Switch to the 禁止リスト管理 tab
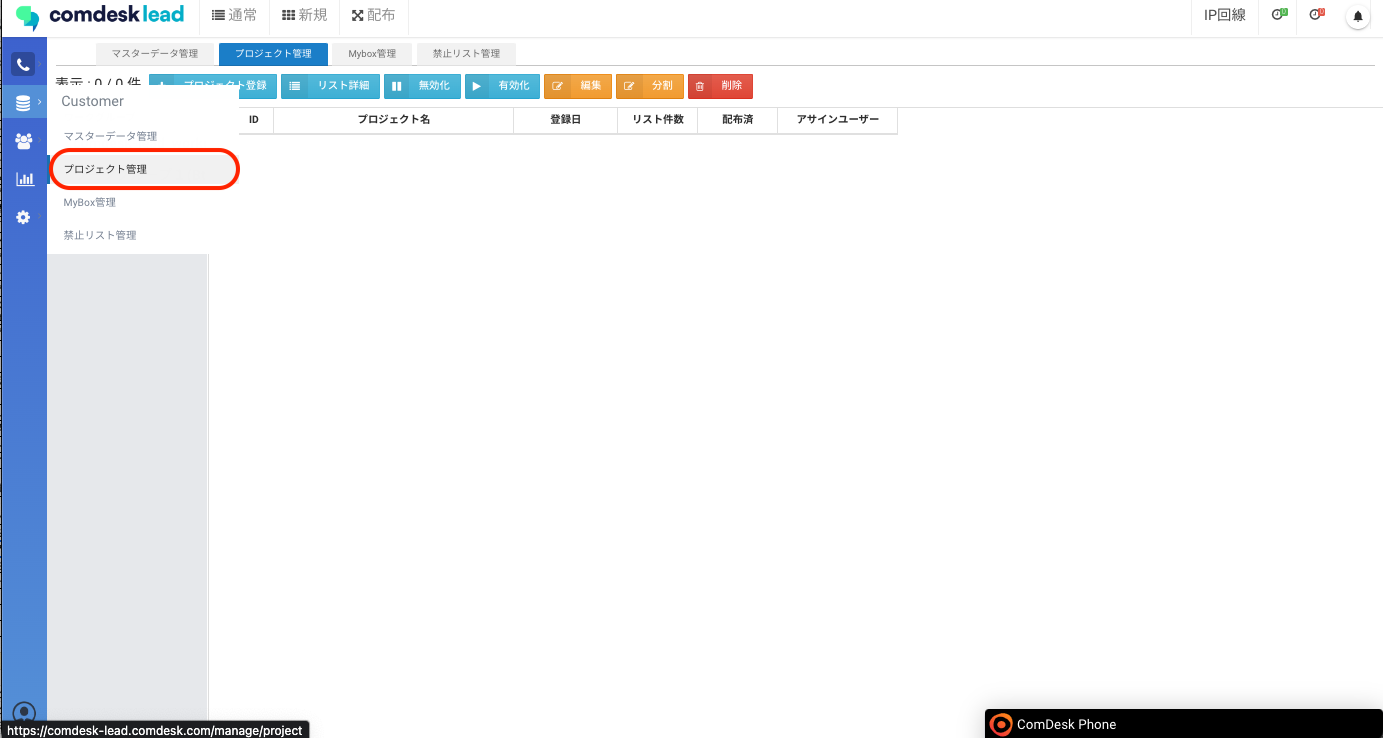The width and height of the screenshot is (1383, 738). pos(466,54)
